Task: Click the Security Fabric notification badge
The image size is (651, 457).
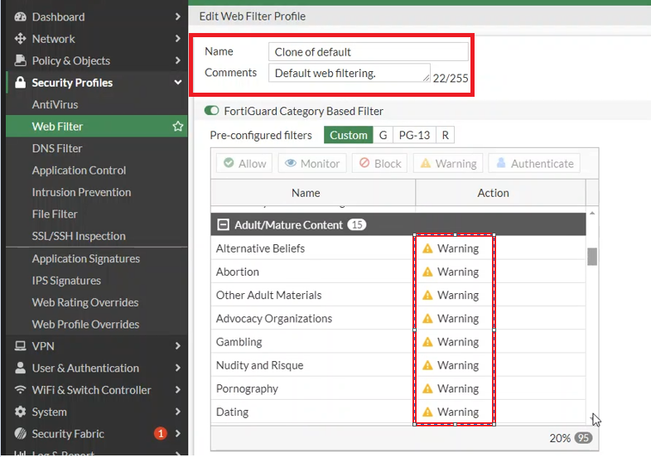Action: (160, 433)
